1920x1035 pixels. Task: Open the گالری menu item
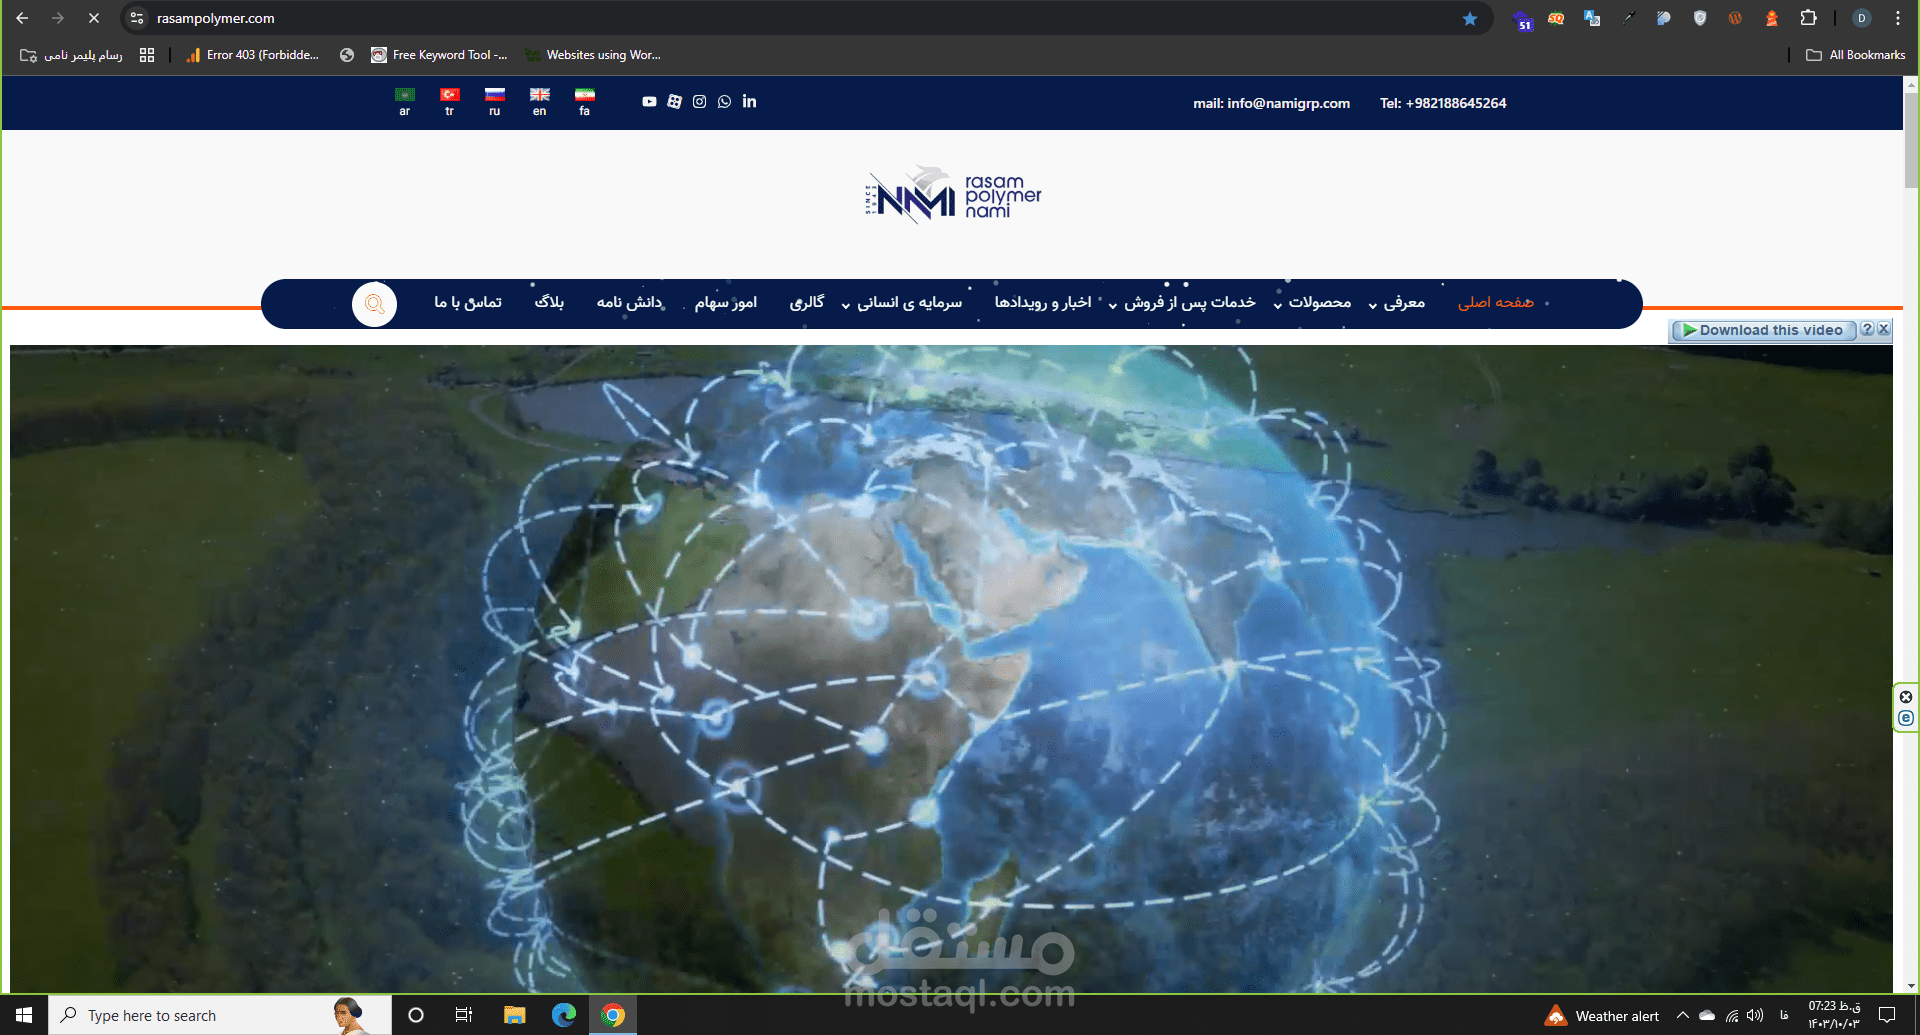click(x=807, y=303)
